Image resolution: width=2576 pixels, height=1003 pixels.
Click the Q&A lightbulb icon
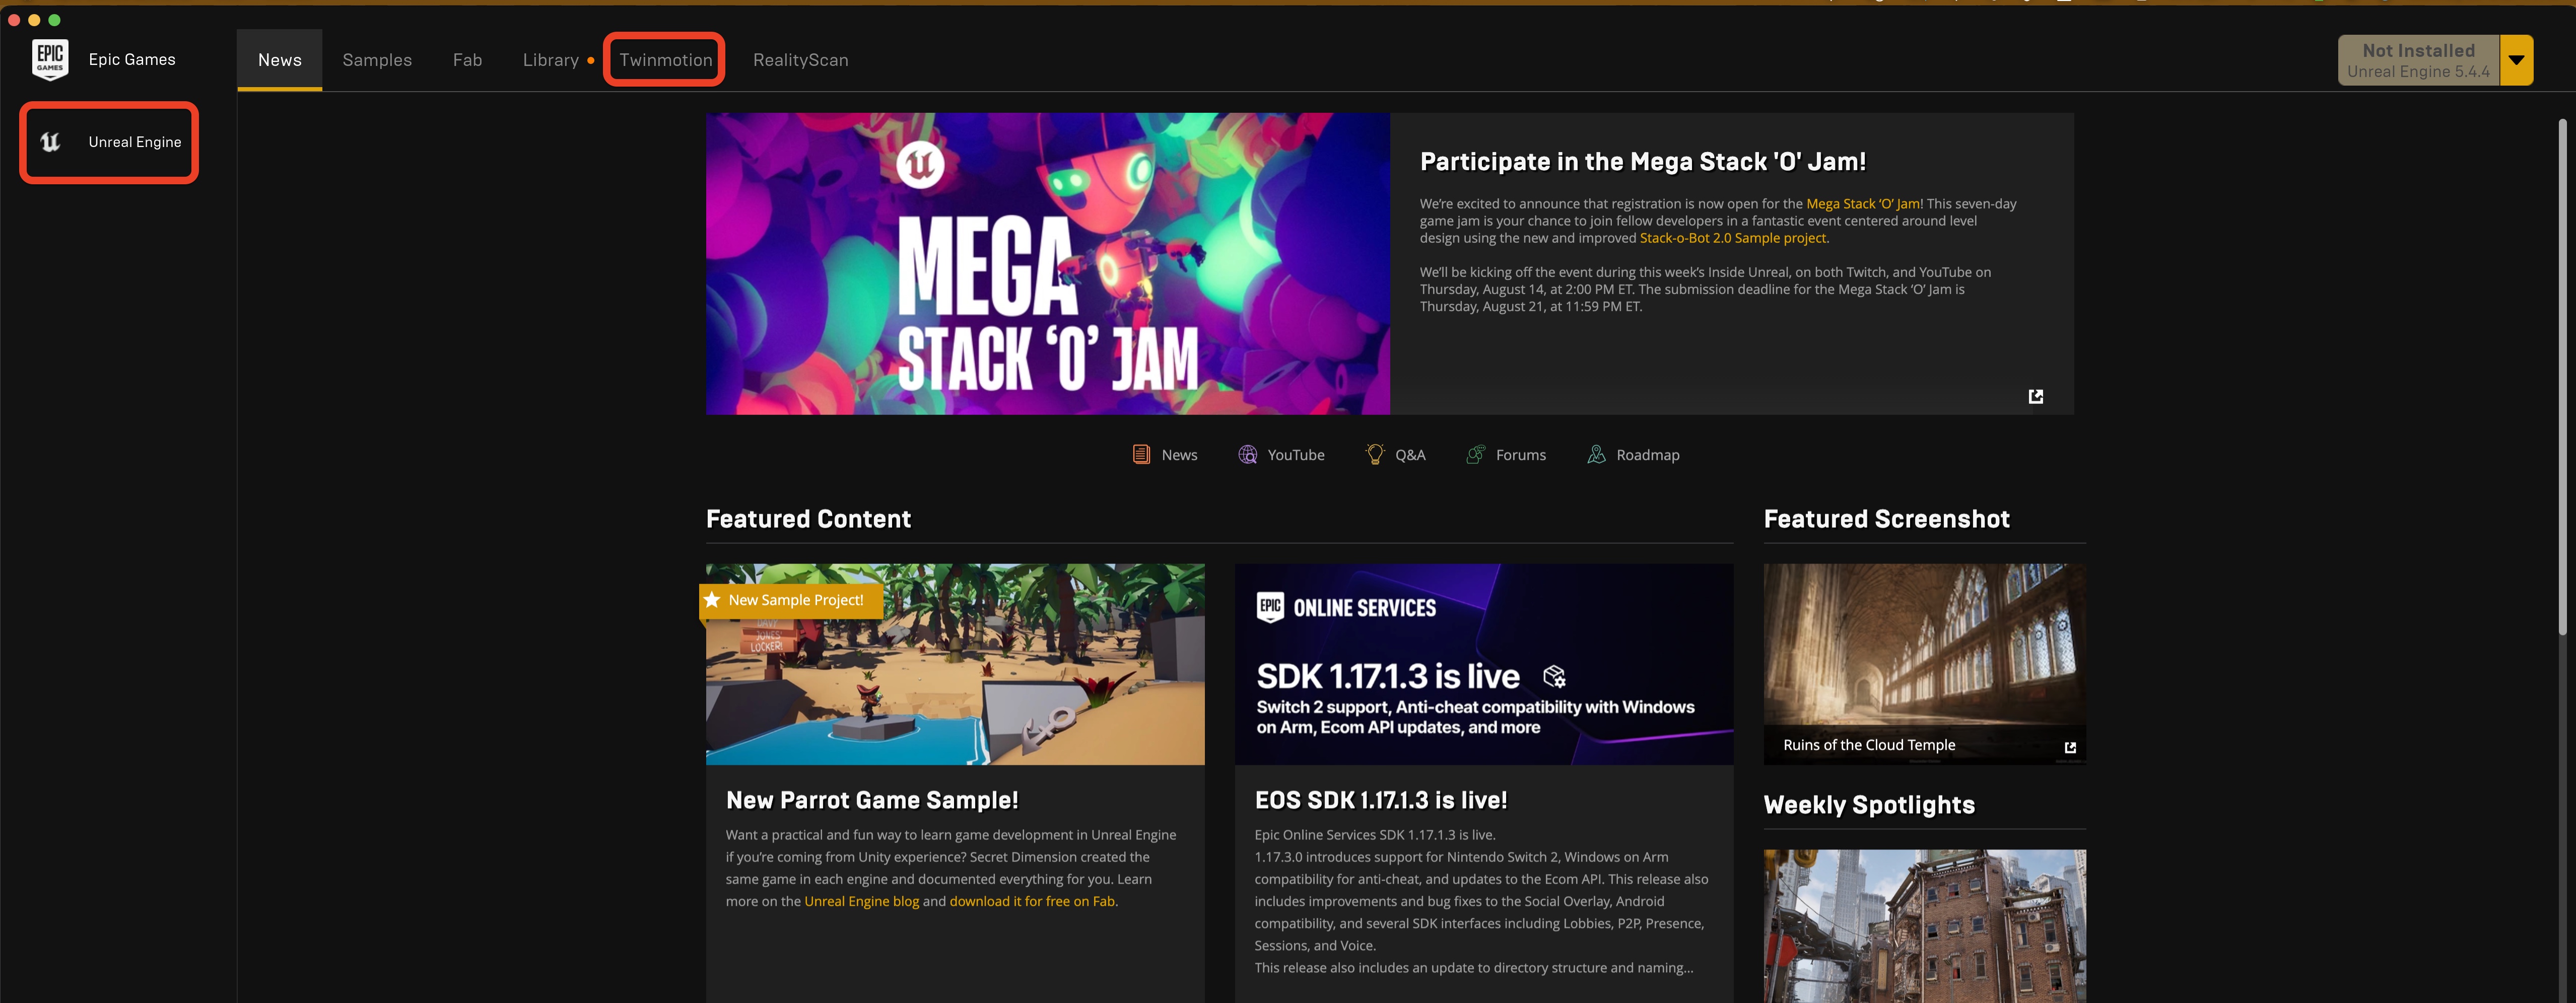(1375, 454)
